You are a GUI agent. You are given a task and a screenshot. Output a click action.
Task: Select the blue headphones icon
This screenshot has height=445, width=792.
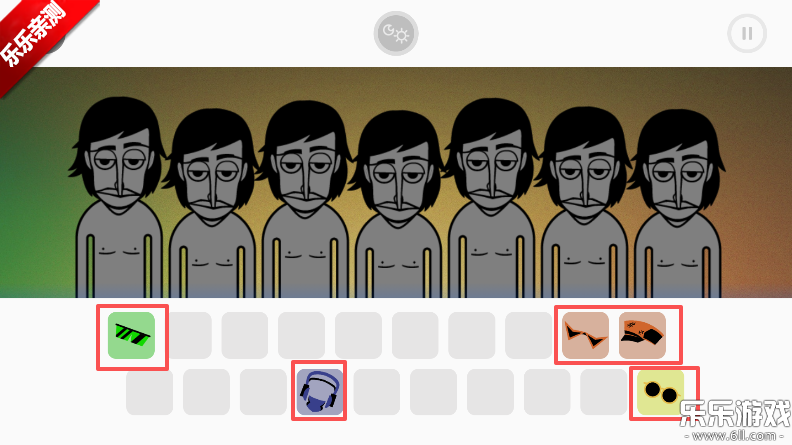click(x=320, y=392)
